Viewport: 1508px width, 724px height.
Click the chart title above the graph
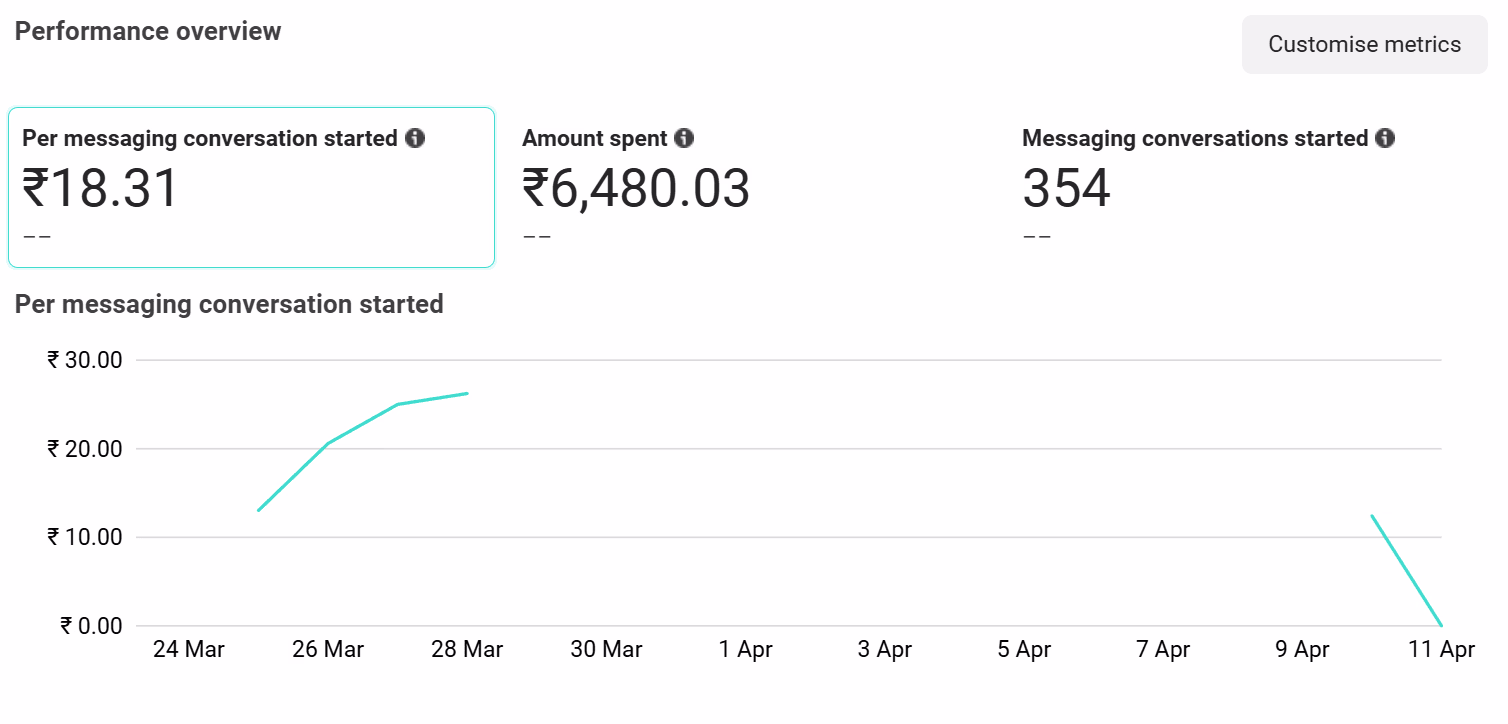pos(229,304)
